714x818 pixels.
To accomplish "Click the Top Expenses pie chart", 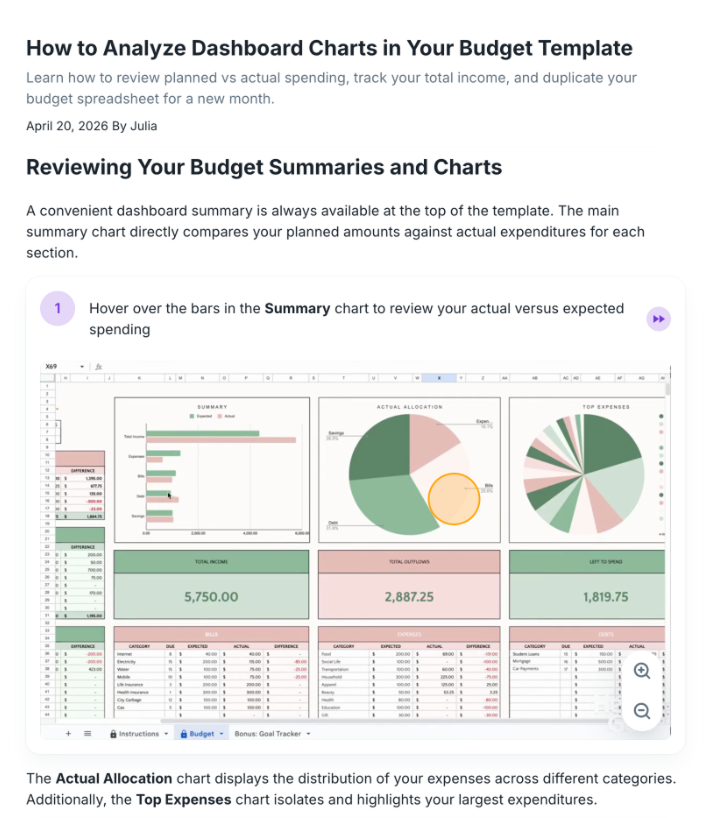I will coord(584,474).
